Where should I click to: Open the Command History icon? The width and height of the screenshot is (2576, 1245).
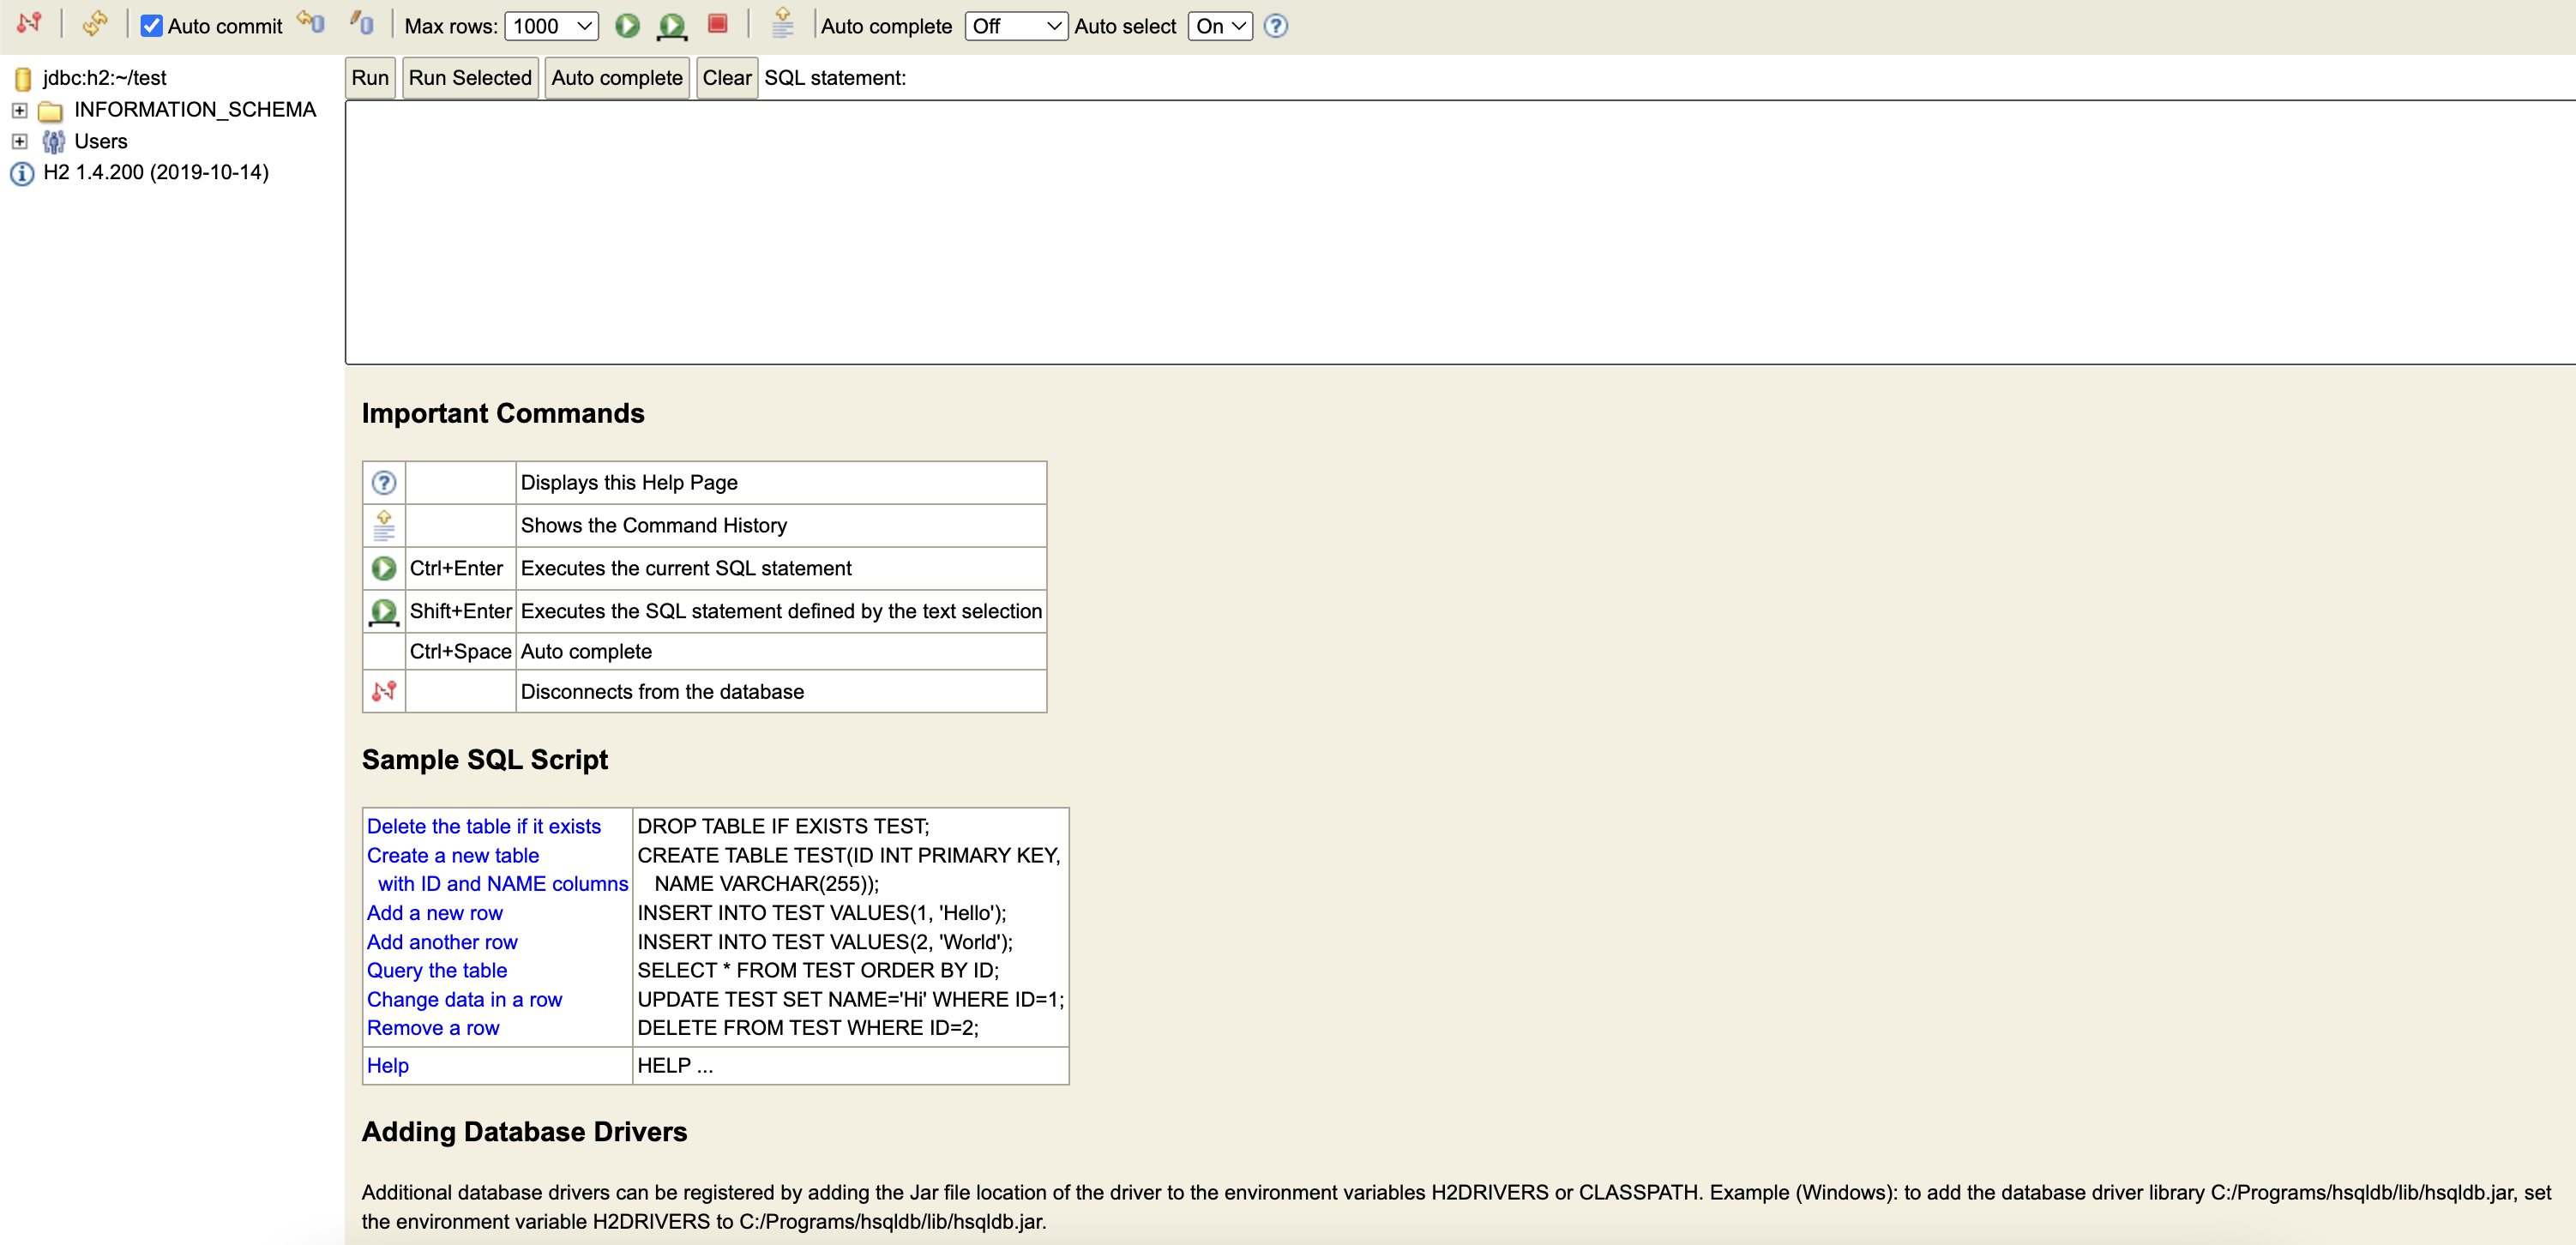click(783, 23)
